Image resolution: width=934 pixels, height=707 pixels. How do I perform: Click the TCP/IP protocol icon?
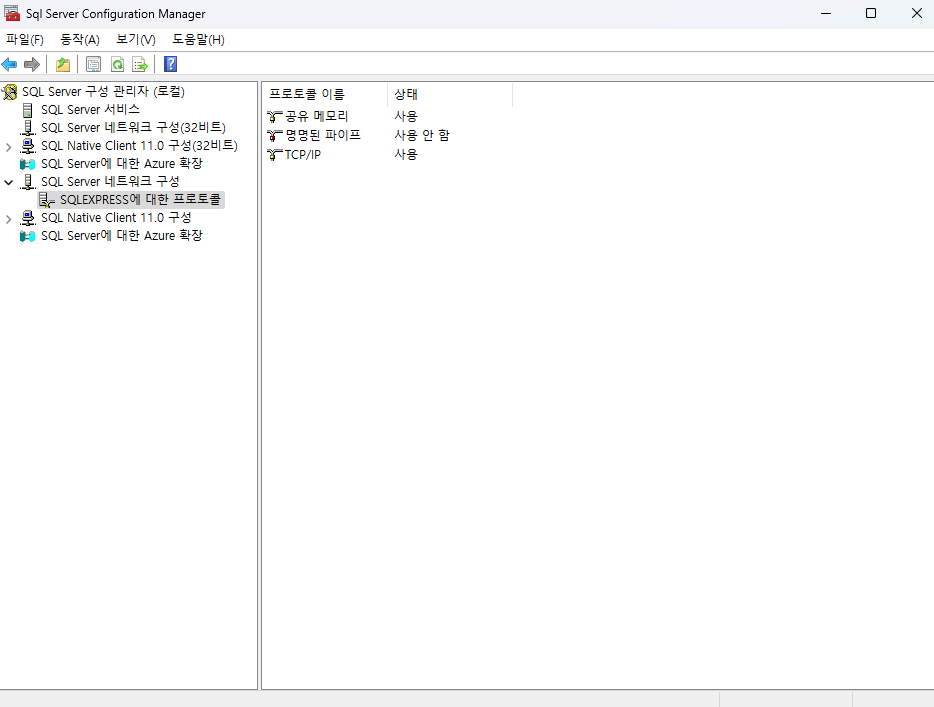(275, 155)
